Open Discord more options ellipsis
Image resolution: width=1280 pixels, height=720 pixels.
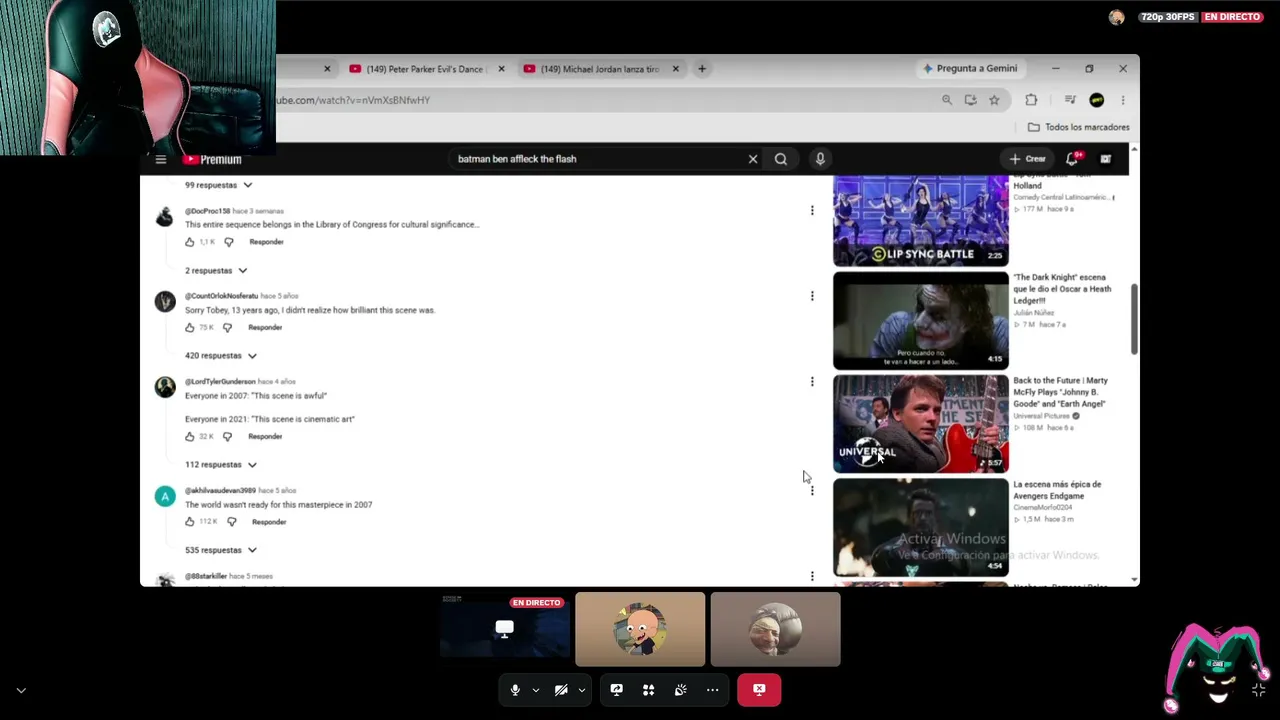pos(712,690)
